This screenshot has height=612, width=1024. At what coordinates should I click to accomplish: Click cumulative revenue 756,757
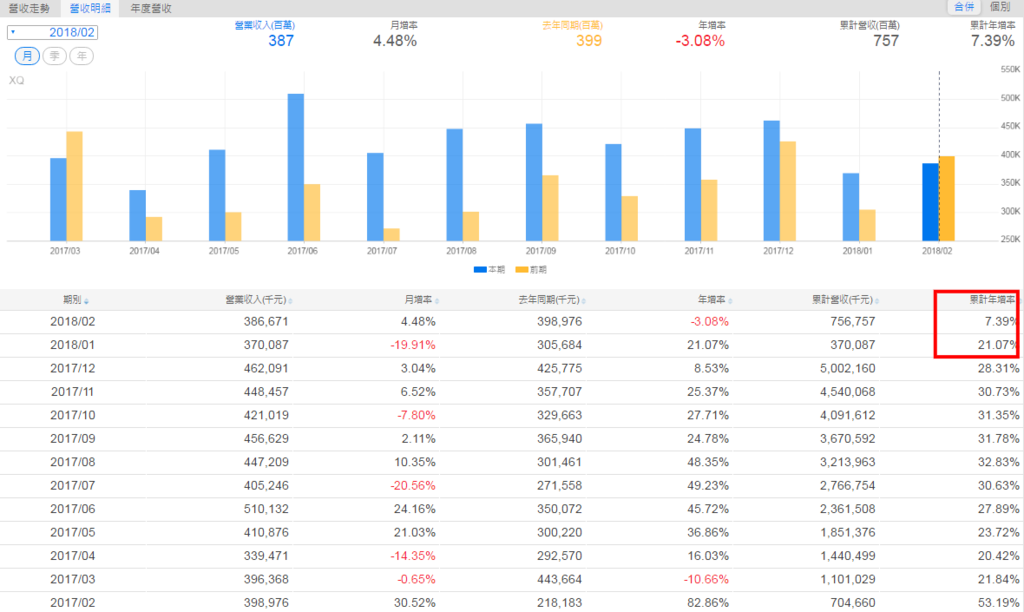(853, 321)
